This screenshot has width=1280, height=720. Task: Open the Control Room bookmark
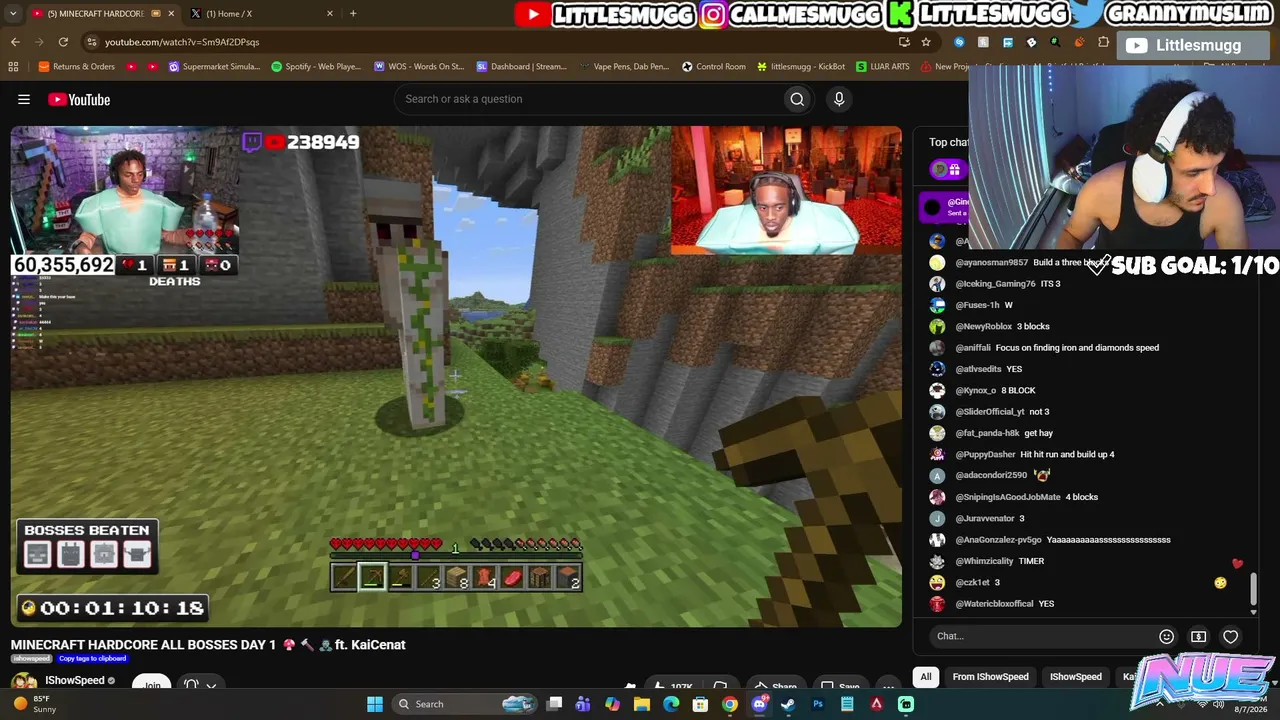pos(714,67)
